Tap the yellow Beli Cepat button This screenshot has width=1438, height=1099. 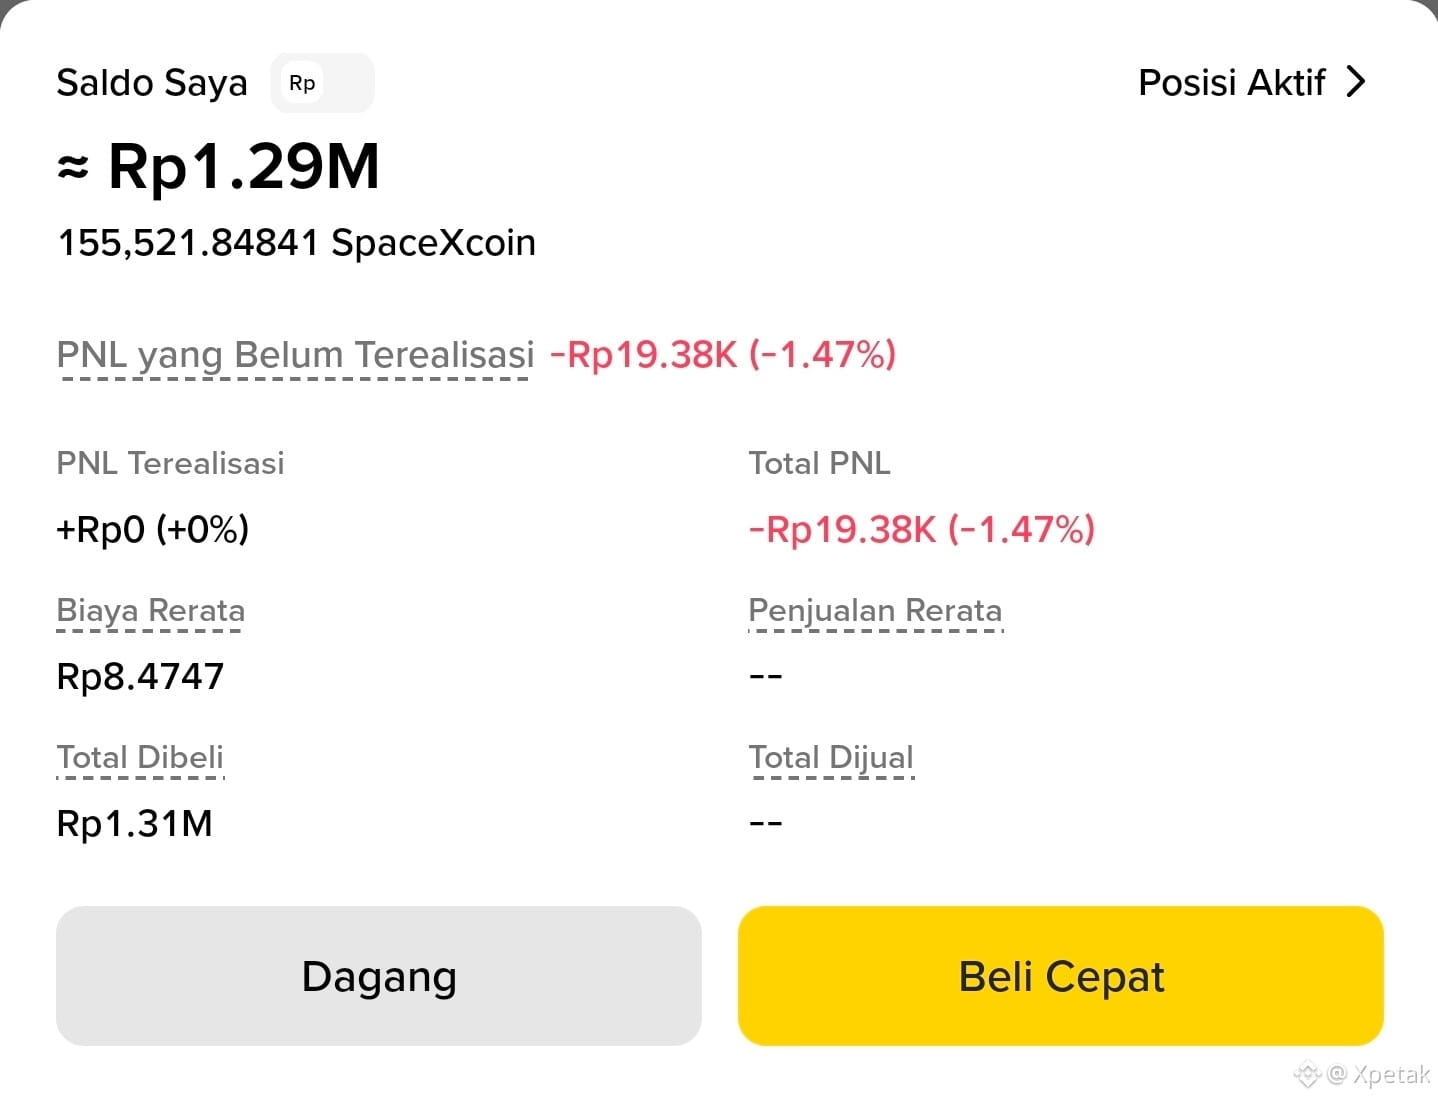(1061, 976)
